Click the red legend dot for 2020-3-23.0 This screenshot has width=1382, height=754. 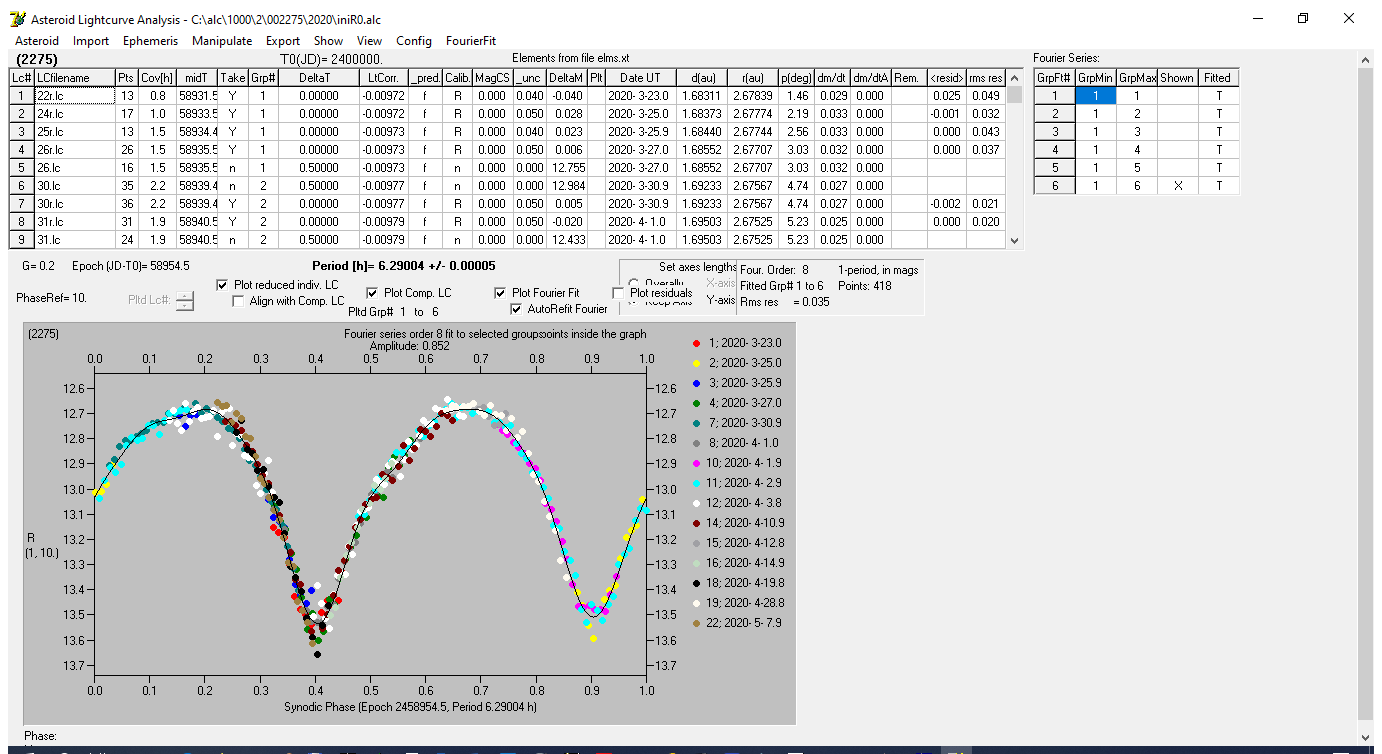click(697, 343)
